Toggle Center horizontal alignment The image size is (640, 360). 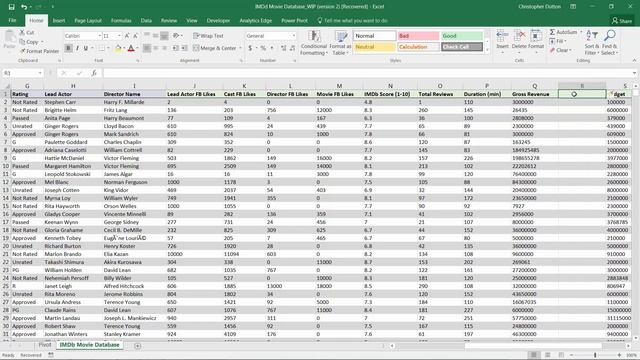pos(156,48)
